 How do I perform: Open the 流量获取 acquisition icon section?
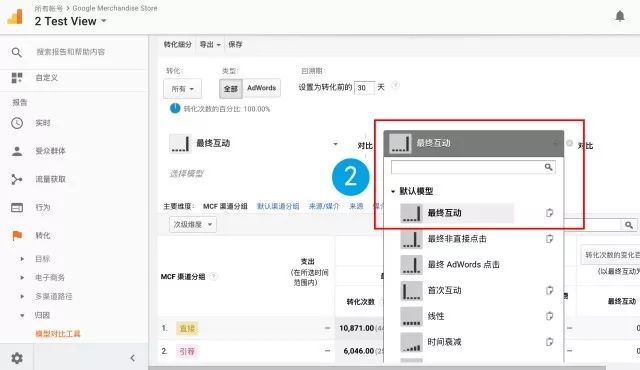(x=17, y=179)
